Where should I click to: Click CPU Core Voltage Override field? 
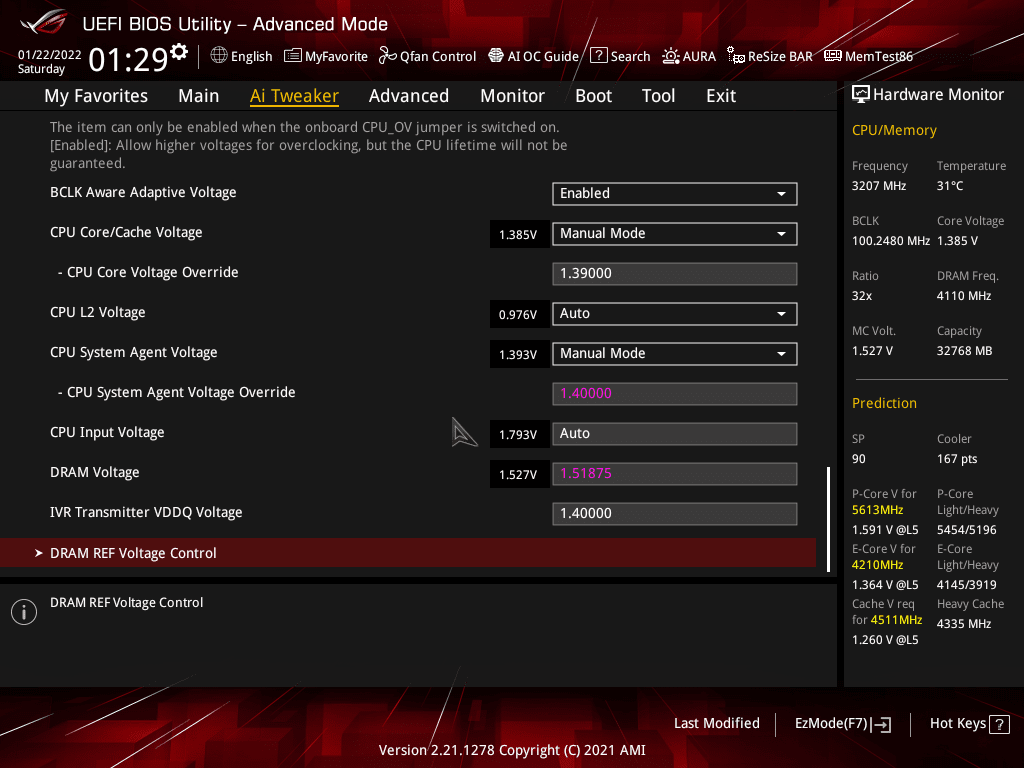pos(675,274)
